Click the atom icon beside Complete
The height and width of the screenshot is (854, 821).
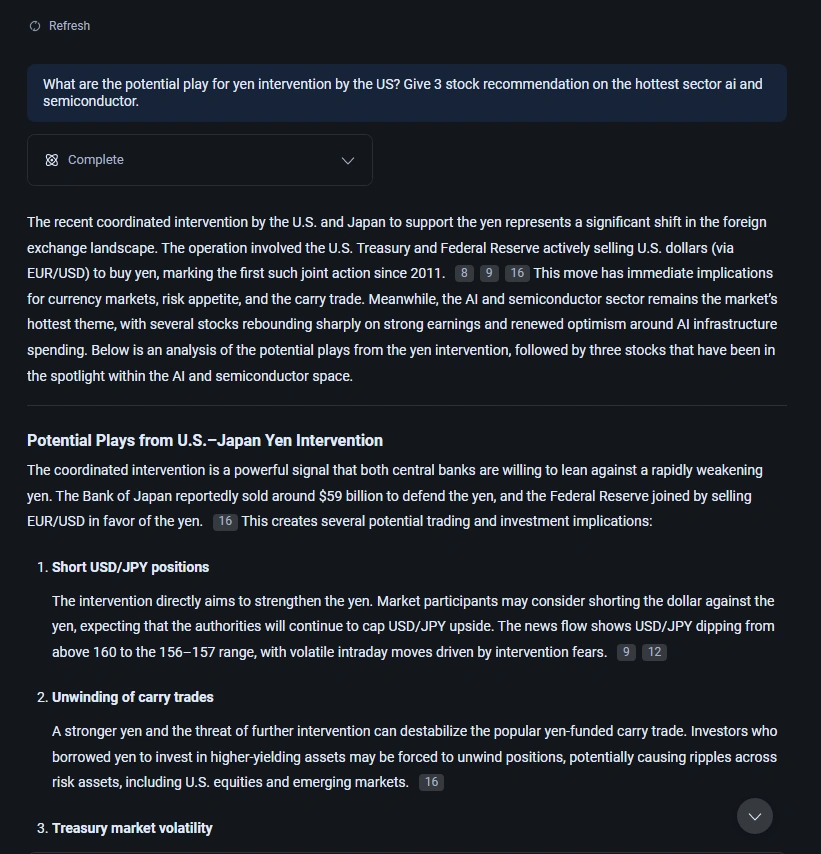52,160
